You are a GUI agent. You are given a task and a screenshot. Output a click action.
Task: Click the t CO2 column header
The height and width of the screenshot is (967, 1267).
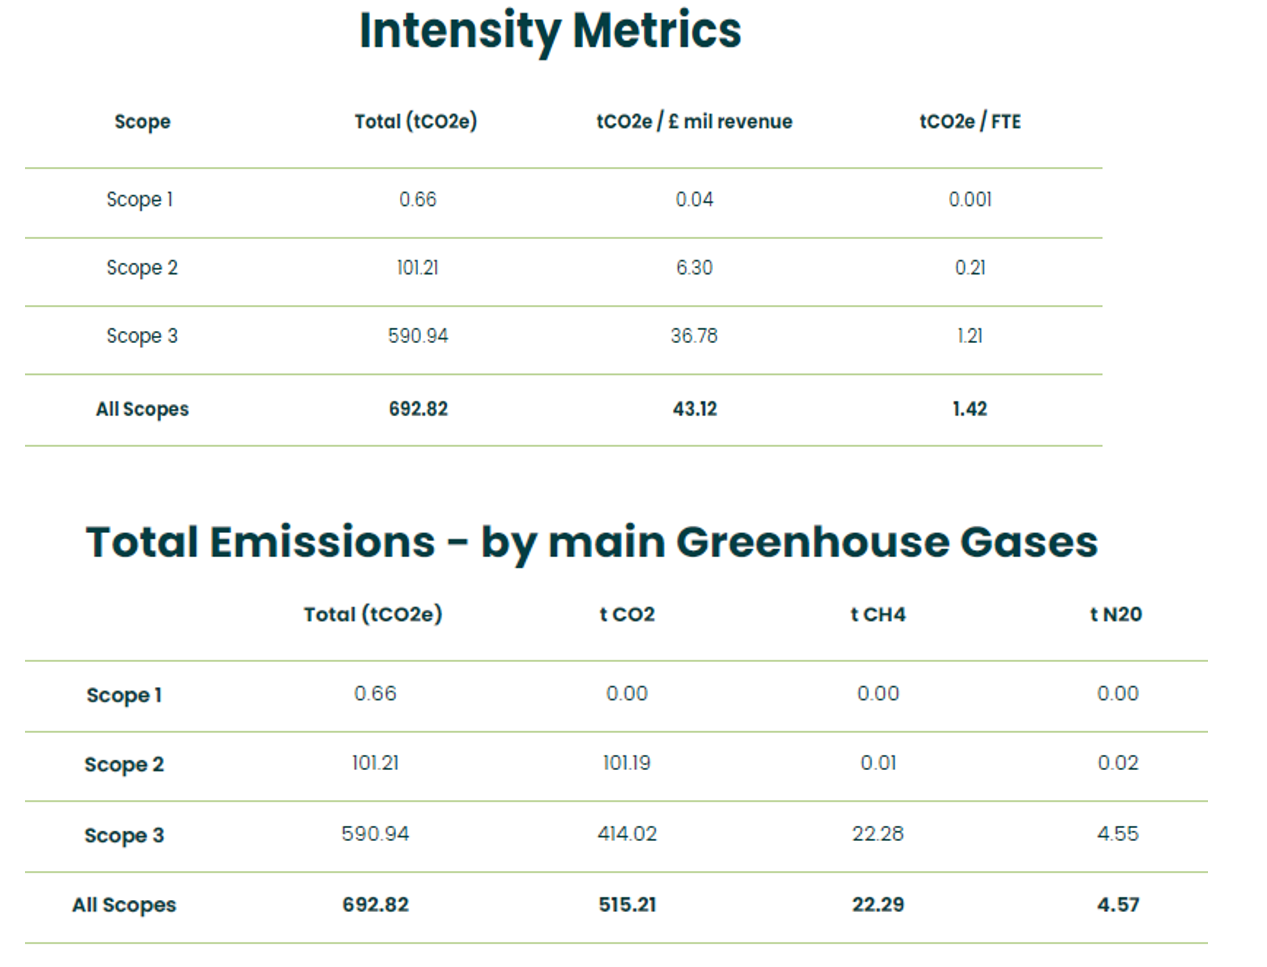[x=627, y=615]
